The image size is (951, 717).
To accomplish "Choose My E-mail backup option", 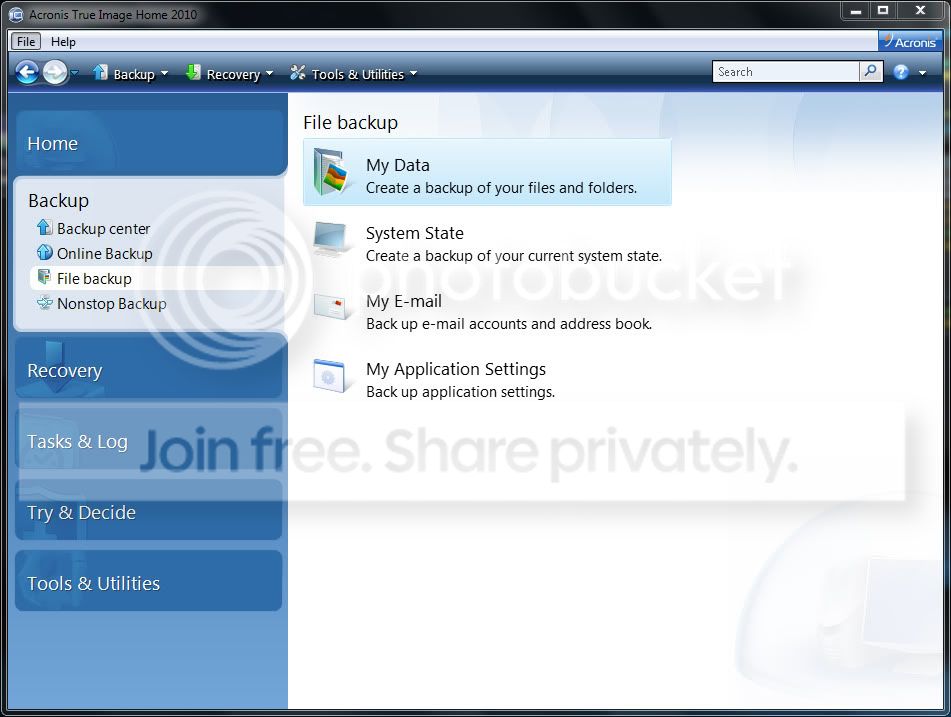I will click(403, 301).
